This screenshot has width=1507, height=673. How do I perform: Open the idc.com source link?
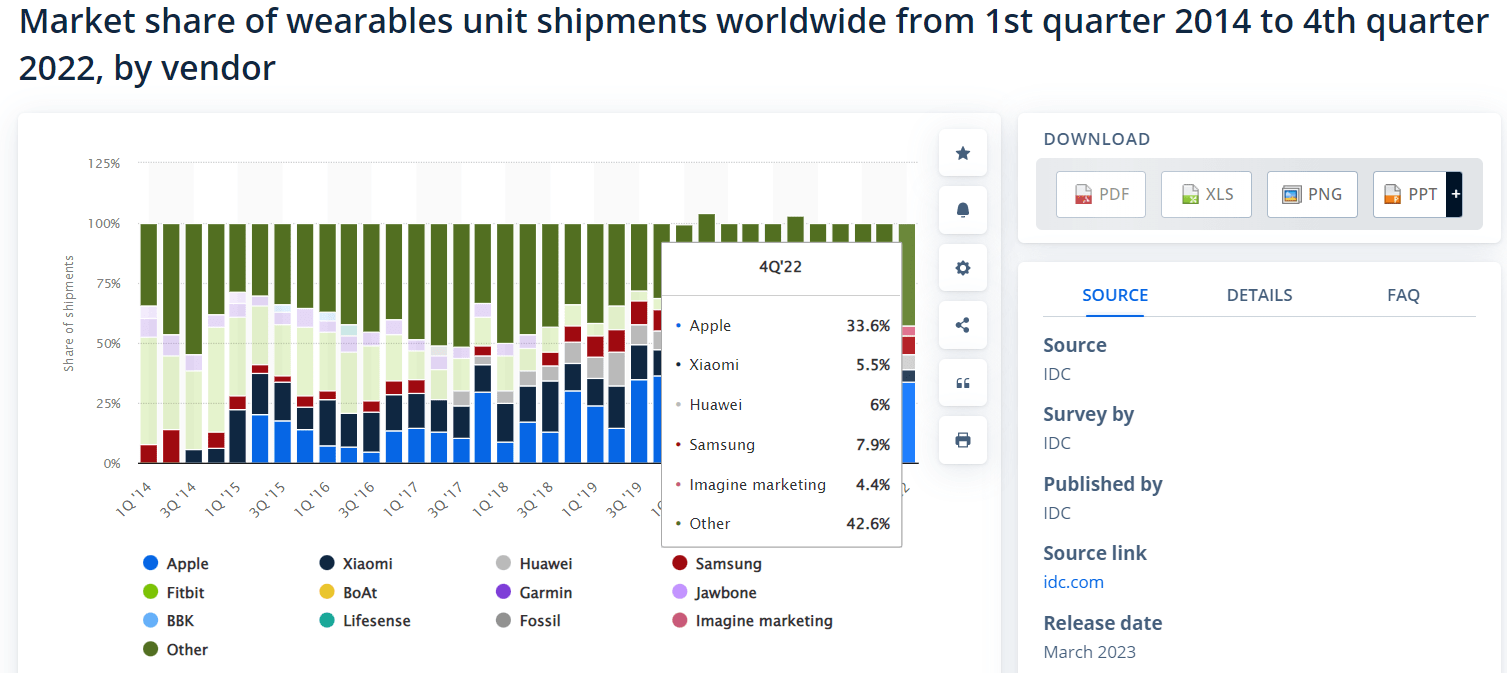tap(1073, 582)
